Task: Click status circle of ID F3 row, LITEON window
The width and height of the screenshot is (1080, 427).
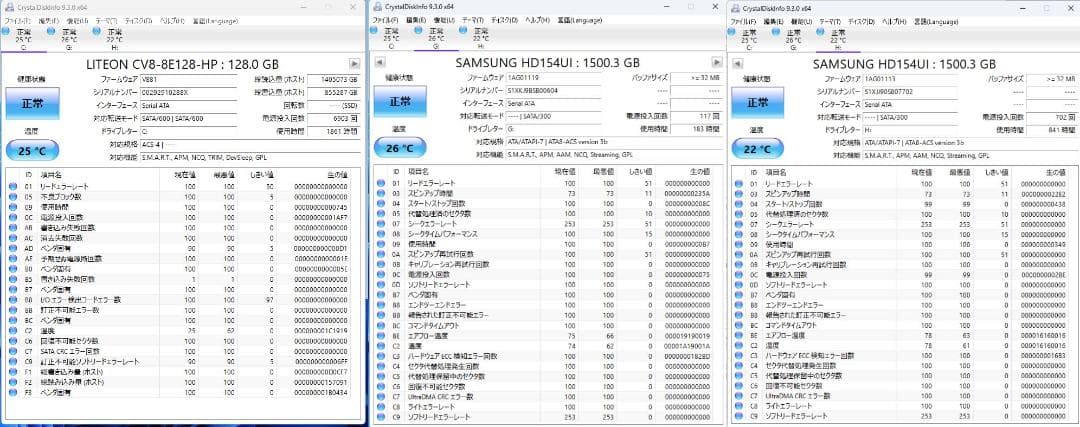Action: click(12, 393)
